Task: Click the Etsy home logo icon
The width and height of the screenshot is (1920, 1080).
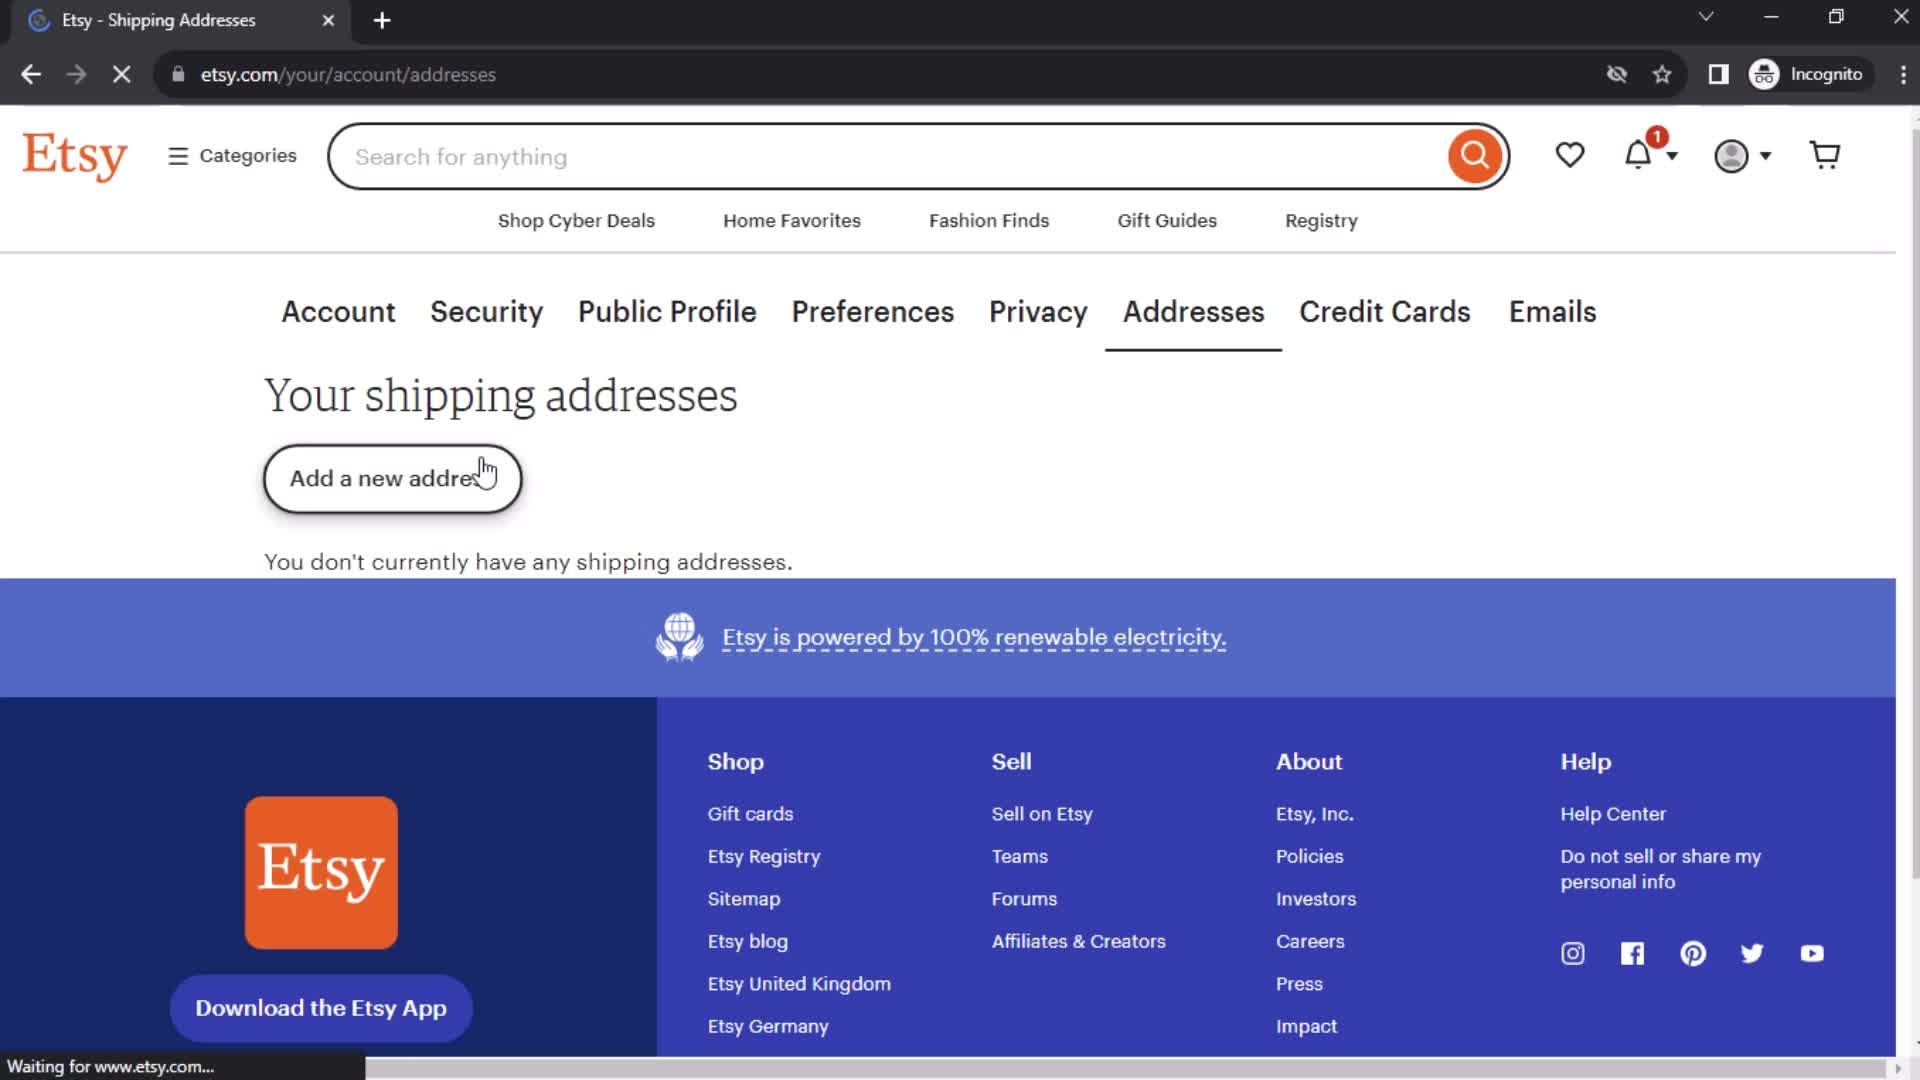Action: 73,157
